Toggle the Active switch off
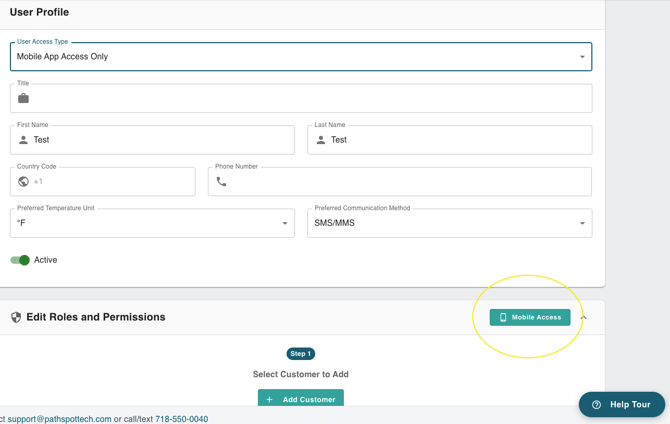The height and width of the screenshot is (424, 670). click(x=20, y=260)
